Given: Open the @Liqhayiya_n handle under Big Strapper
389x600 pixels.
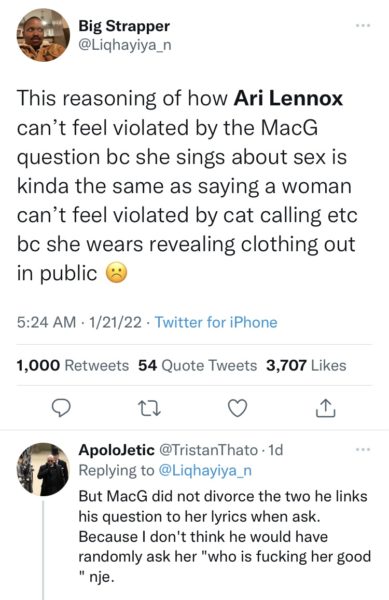Looking at the screenshot, I should [x=125, y=45].
